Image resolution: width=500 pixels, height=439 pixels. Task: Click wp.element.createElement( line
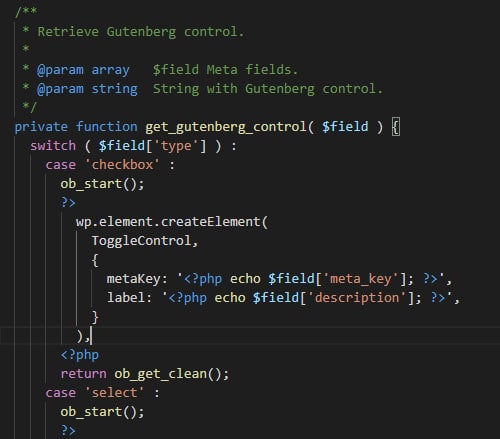172,222
